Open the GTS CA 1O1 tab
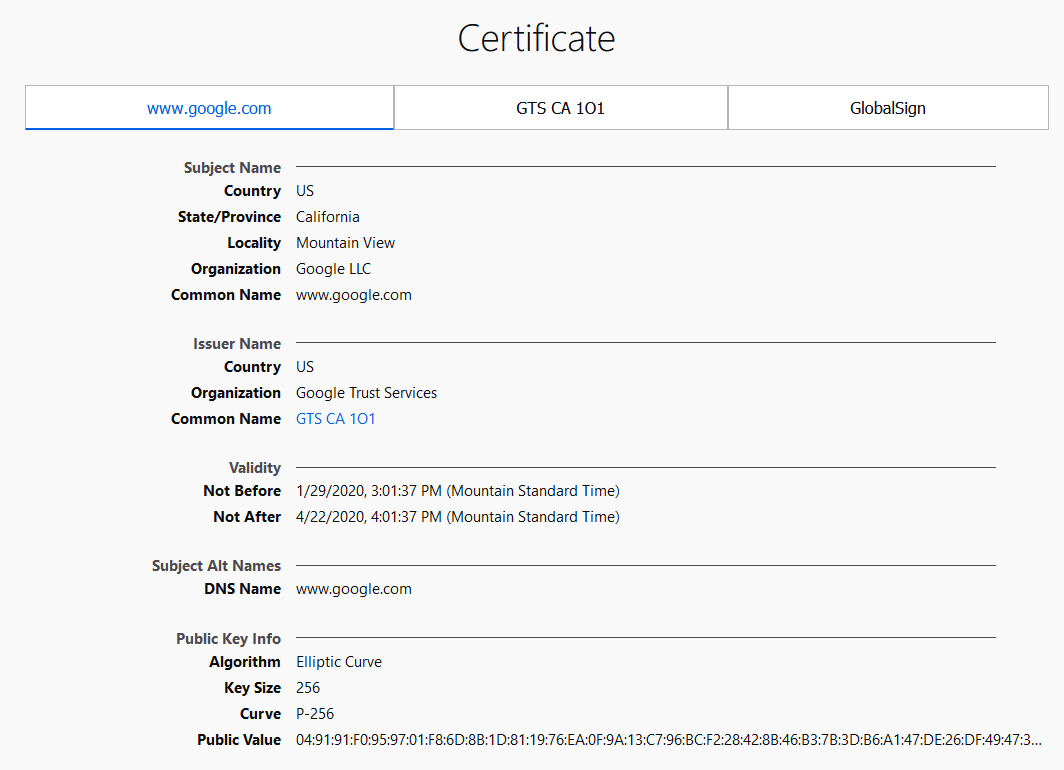The width and height of the screenshot is (1064, 770). pos(560,108)
